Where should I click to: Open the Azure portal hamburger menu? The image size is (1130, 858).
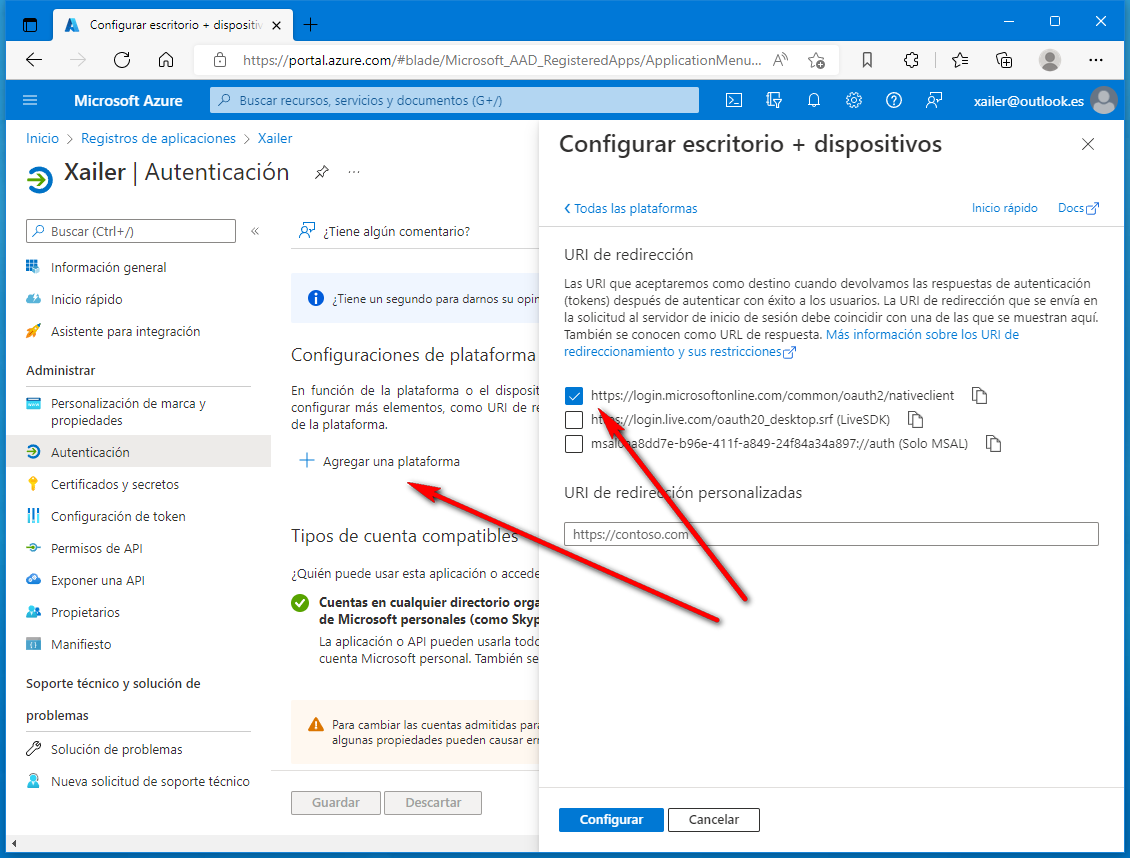tap(30, 100)
